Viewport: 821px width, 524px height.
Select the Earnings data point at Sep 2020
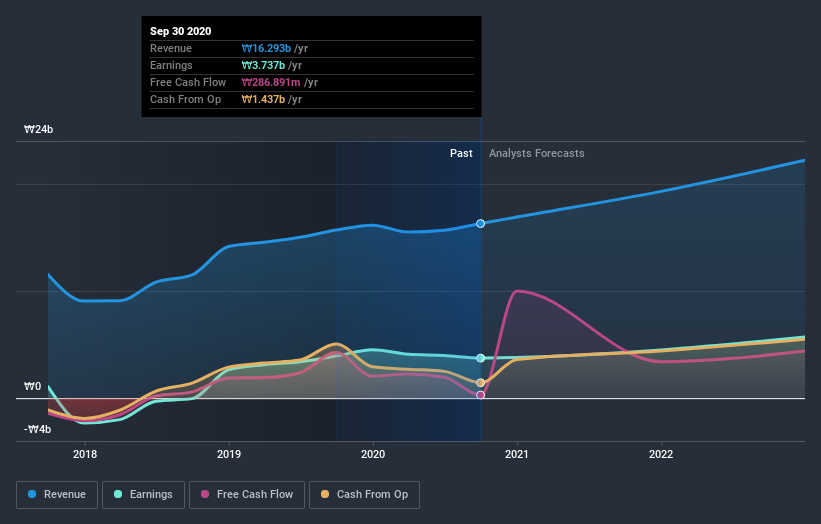(x=481, y=358)
